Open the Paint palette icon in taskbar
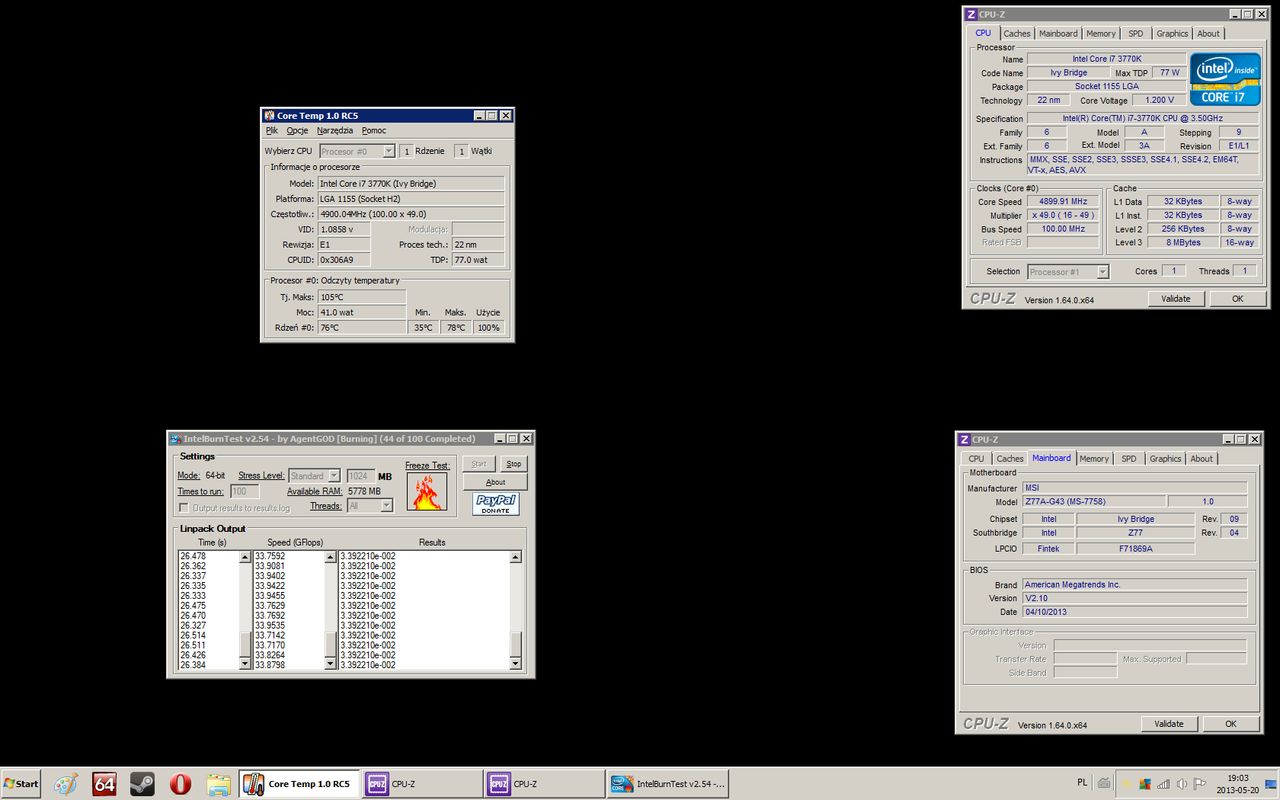This screenshot has height=800, width=1280. (66, 784)
